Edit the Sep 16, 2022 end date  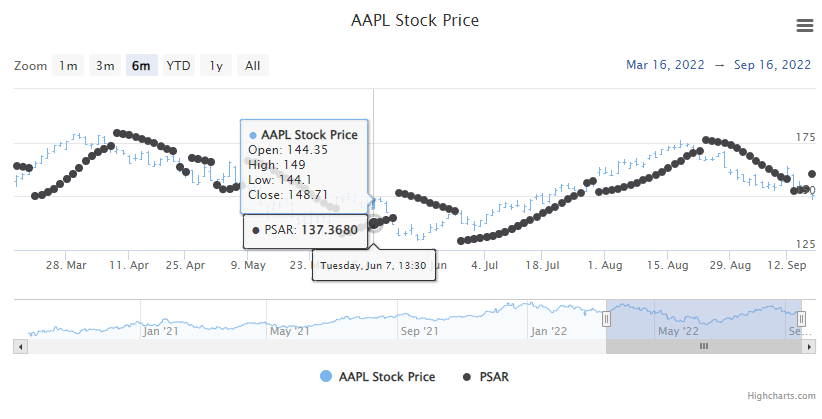point(772,65)
